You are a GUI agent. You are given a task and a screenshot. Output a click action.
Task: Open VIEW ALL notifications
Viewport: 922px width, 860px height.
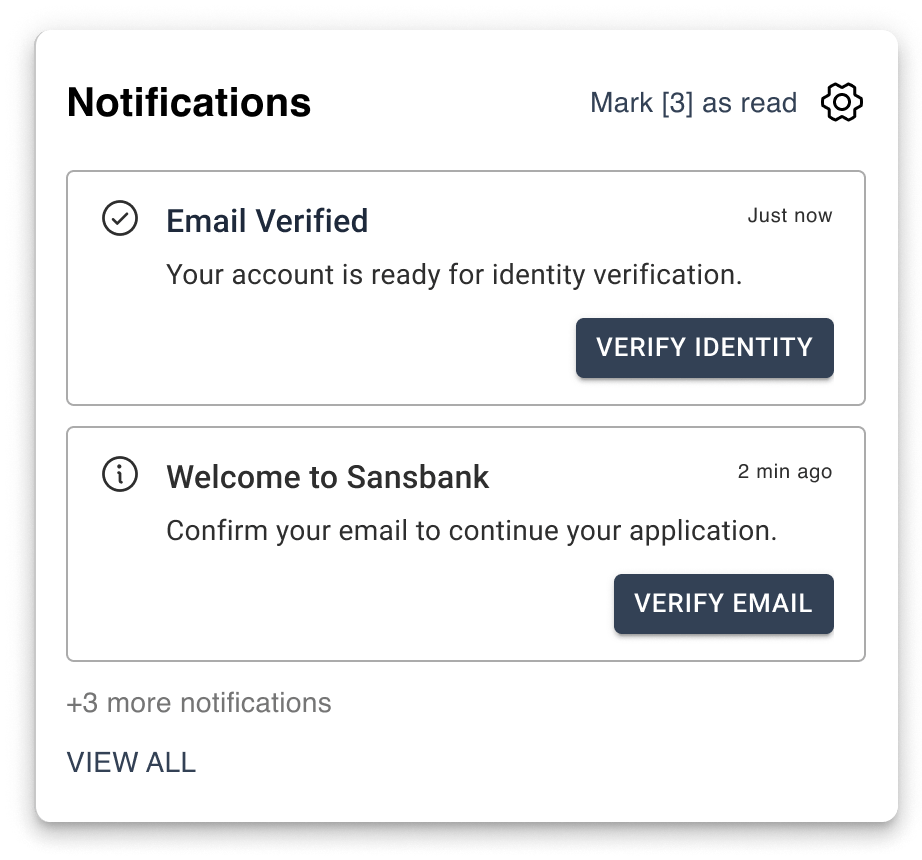[x=131, y=762]
